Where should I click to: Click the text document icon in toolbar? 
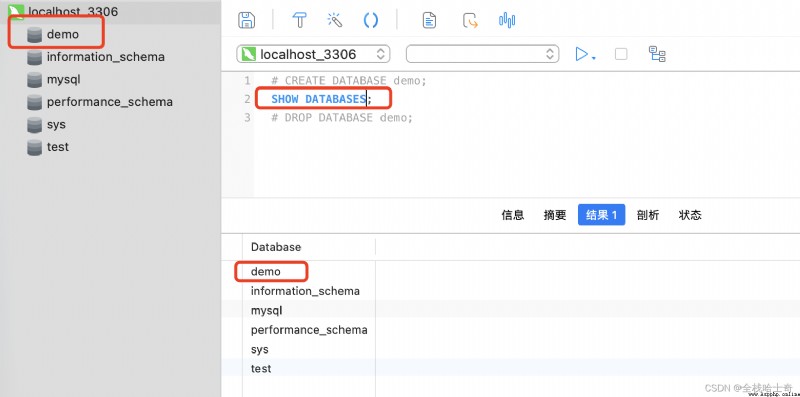click(430, 20)
